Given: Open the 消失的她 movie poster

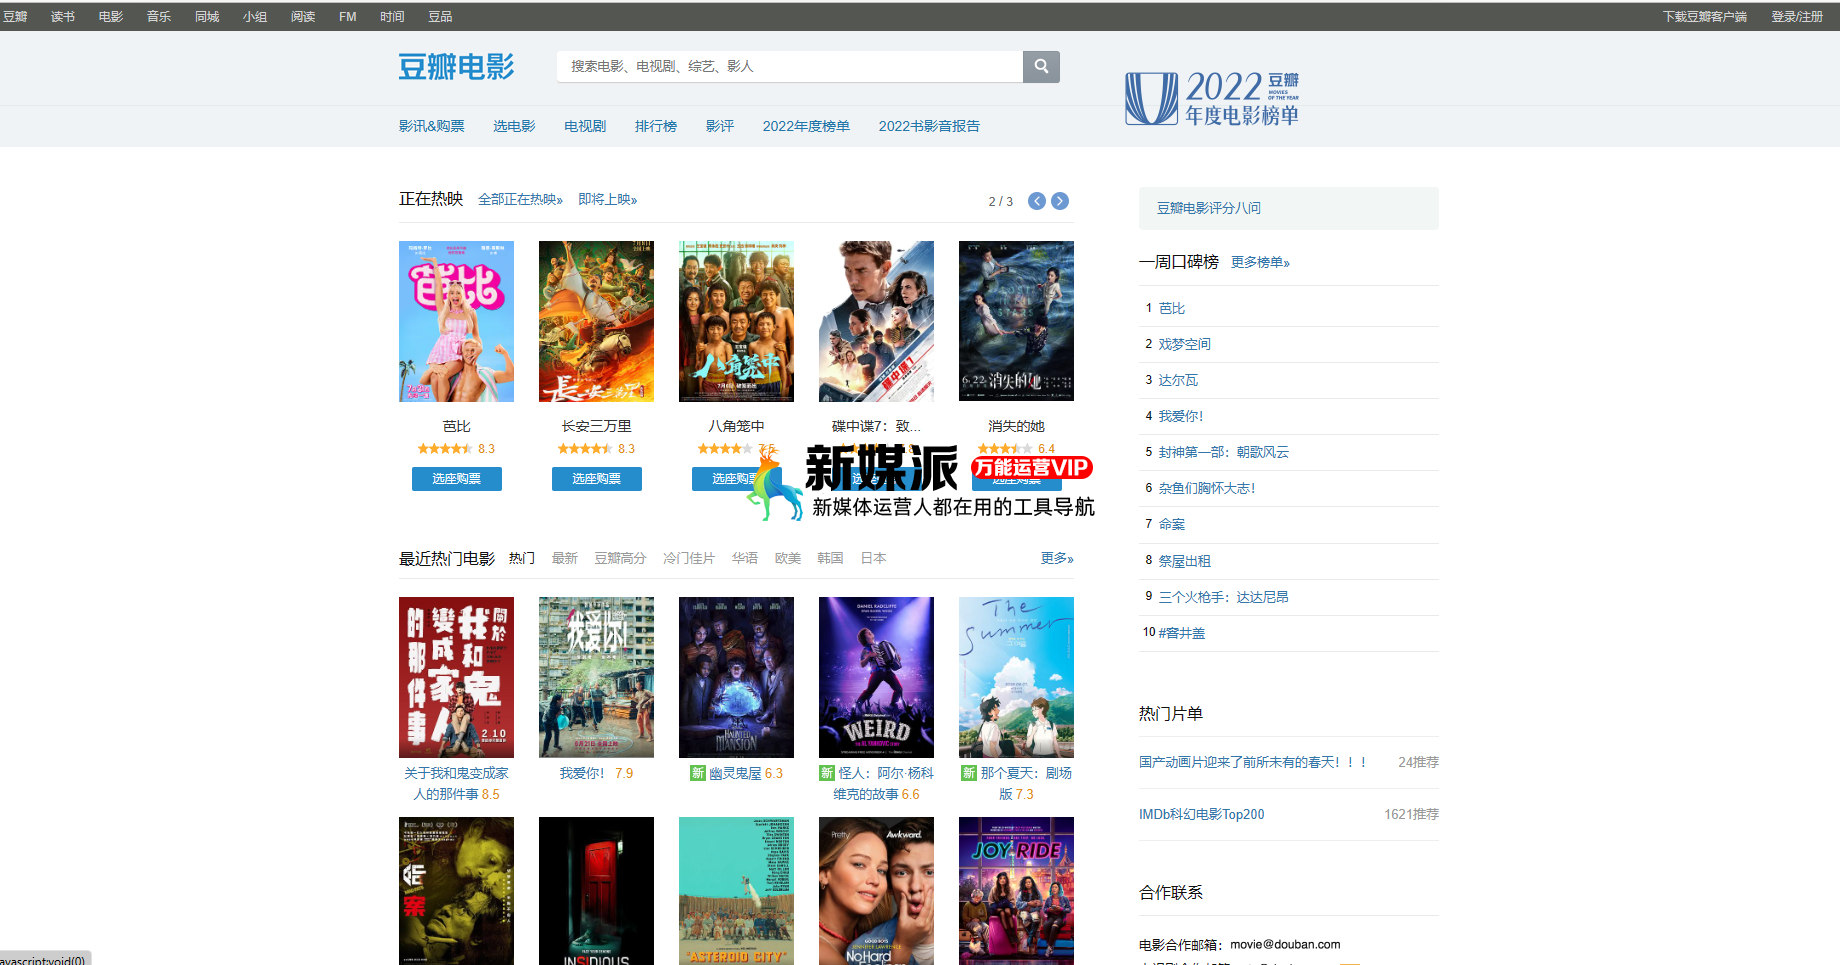Looking at the screenshot, I should click(1016, 321).
